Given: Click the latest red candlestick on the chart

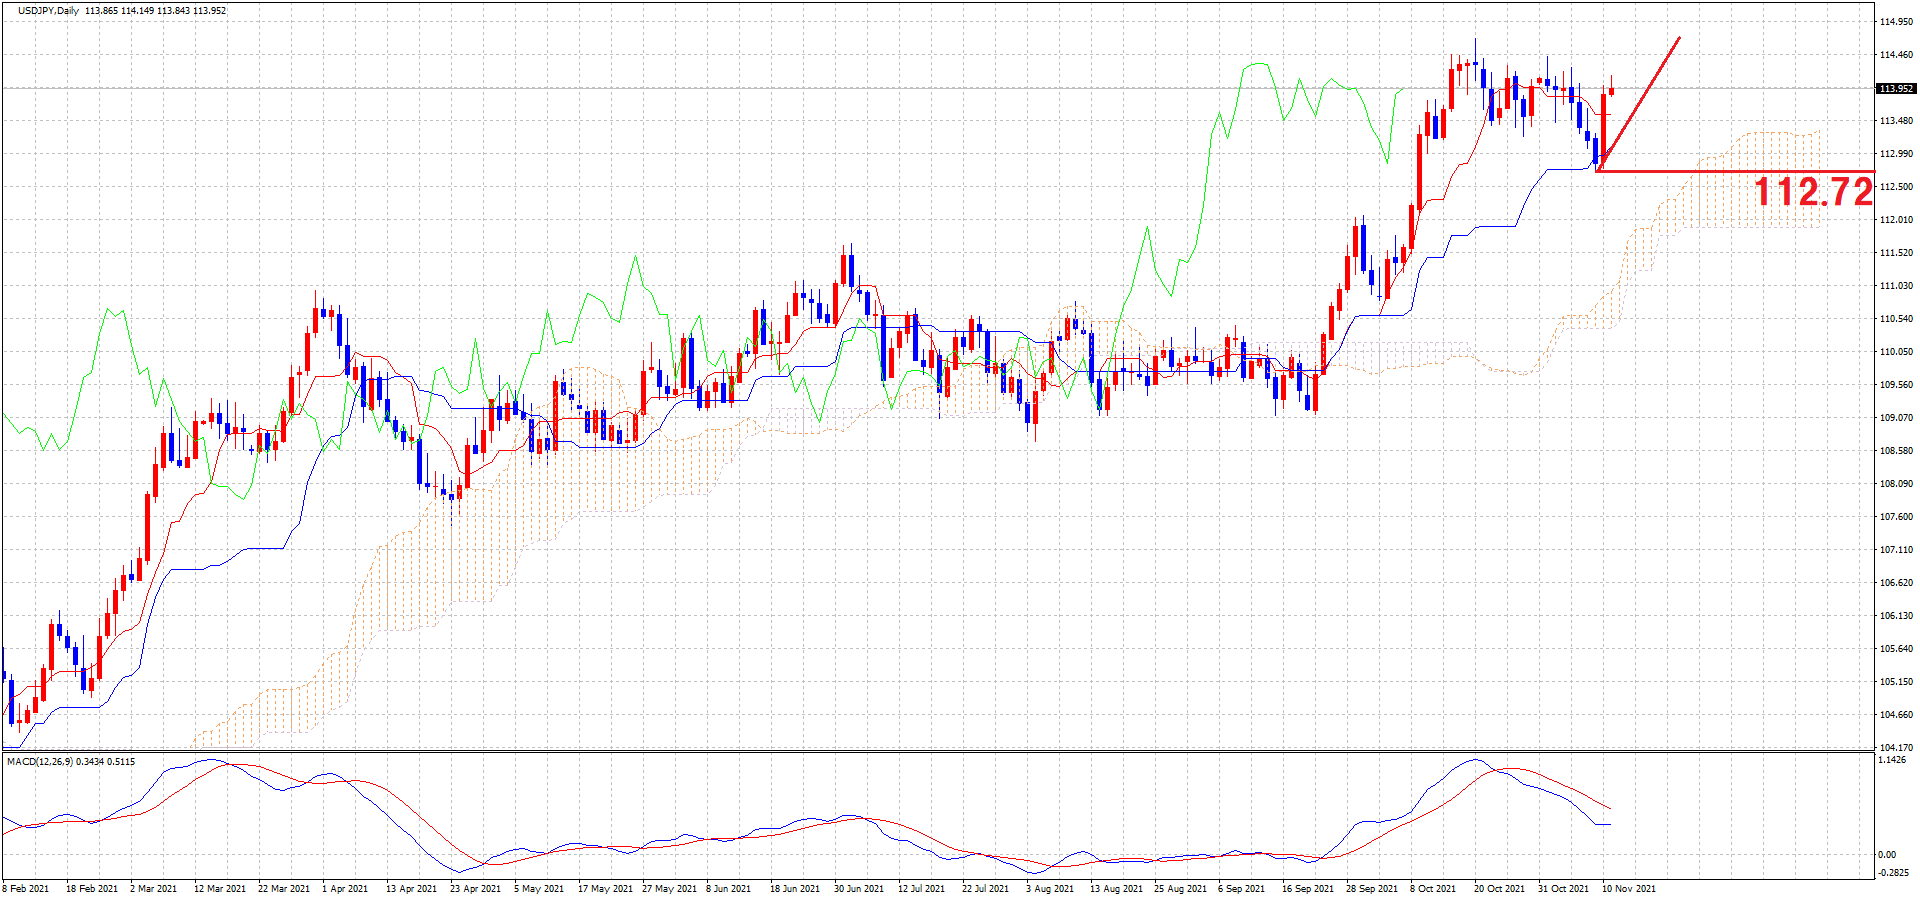Looking at the screenshot, I should click(1611, 91).
